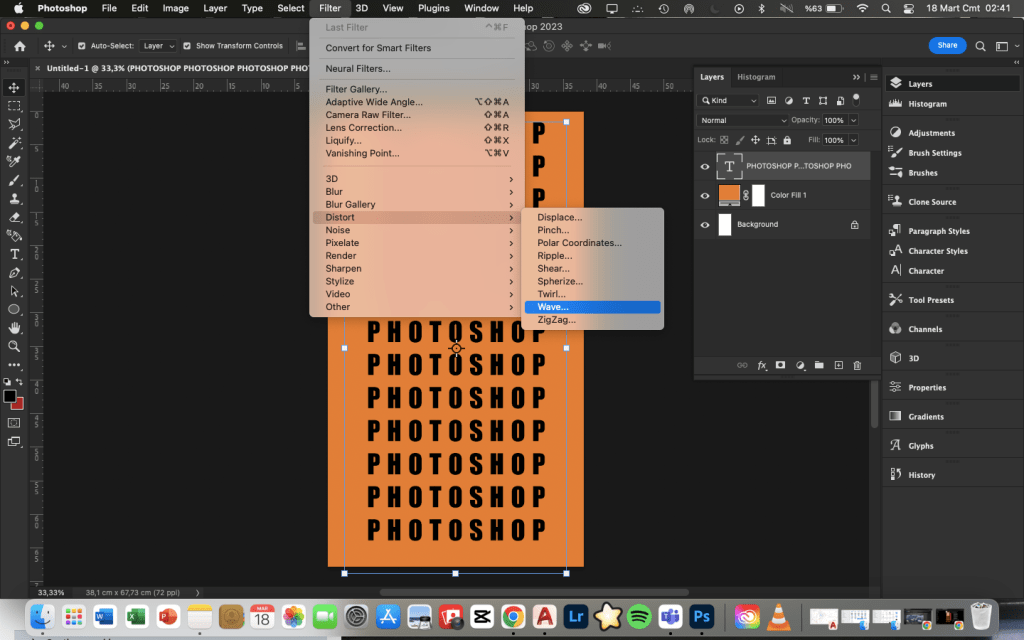The image size is (1024, 640).
Task: Disable Show Transform Controls checkbox
Action: 187,46
